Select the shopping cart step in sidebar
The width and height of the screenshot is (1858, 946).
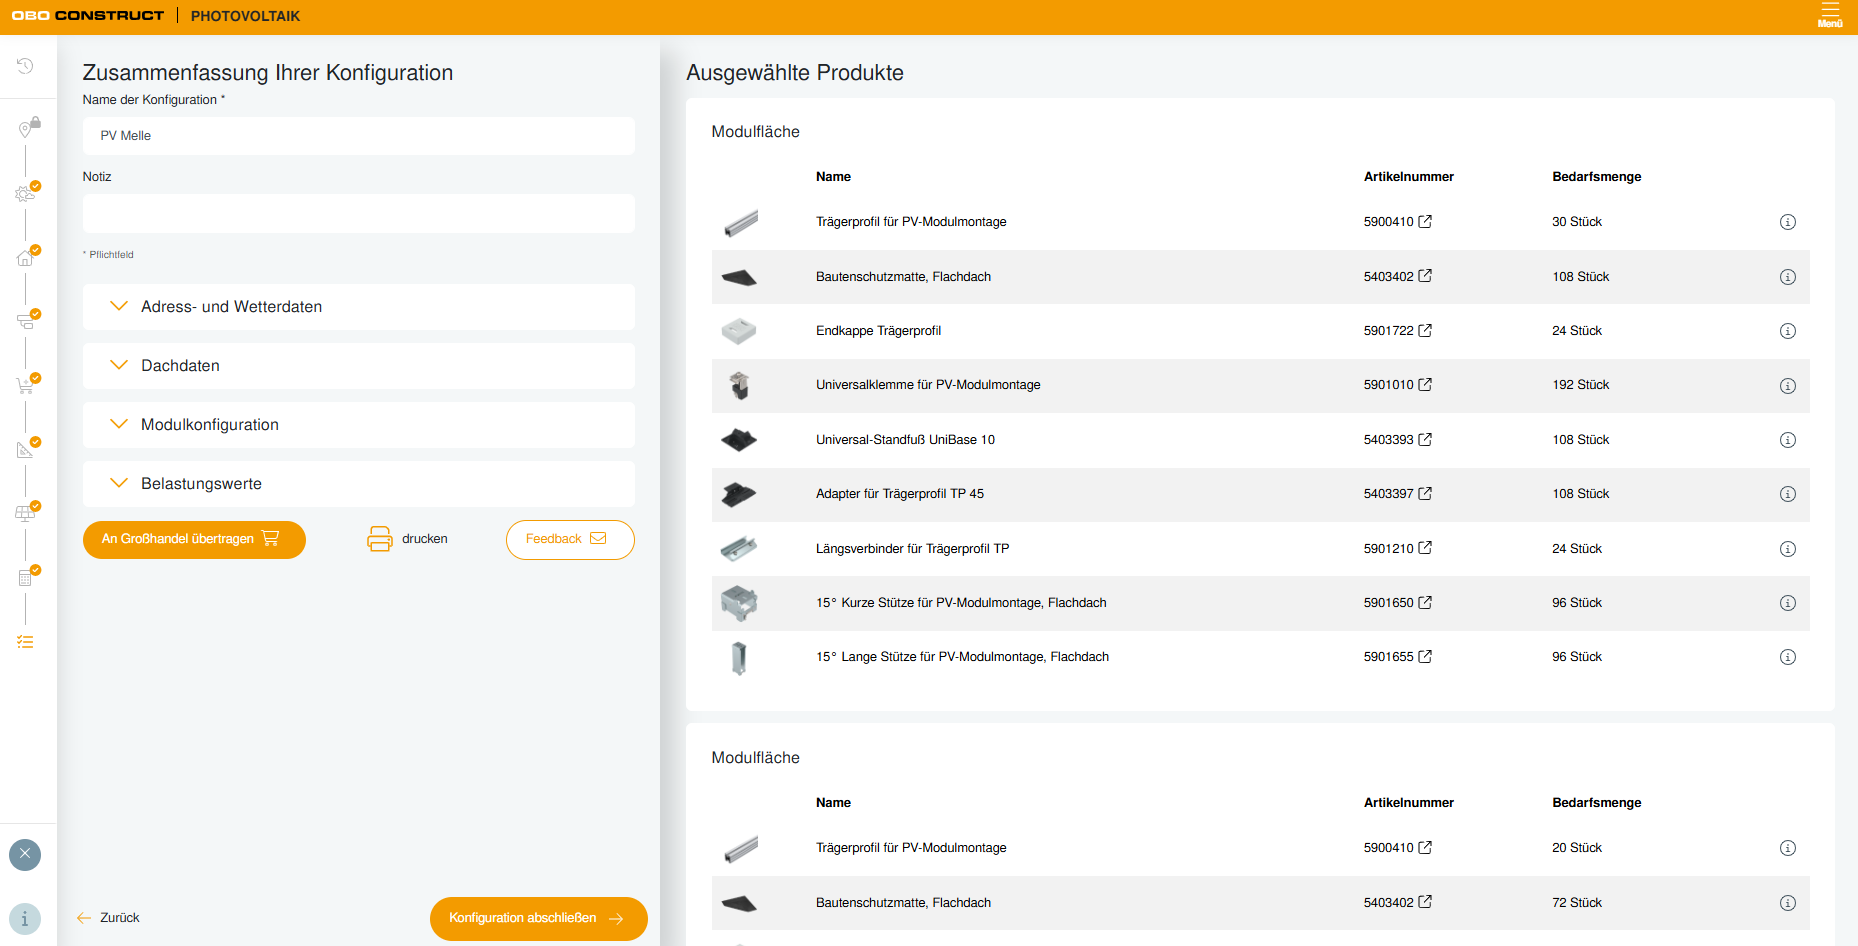point(27,384)
